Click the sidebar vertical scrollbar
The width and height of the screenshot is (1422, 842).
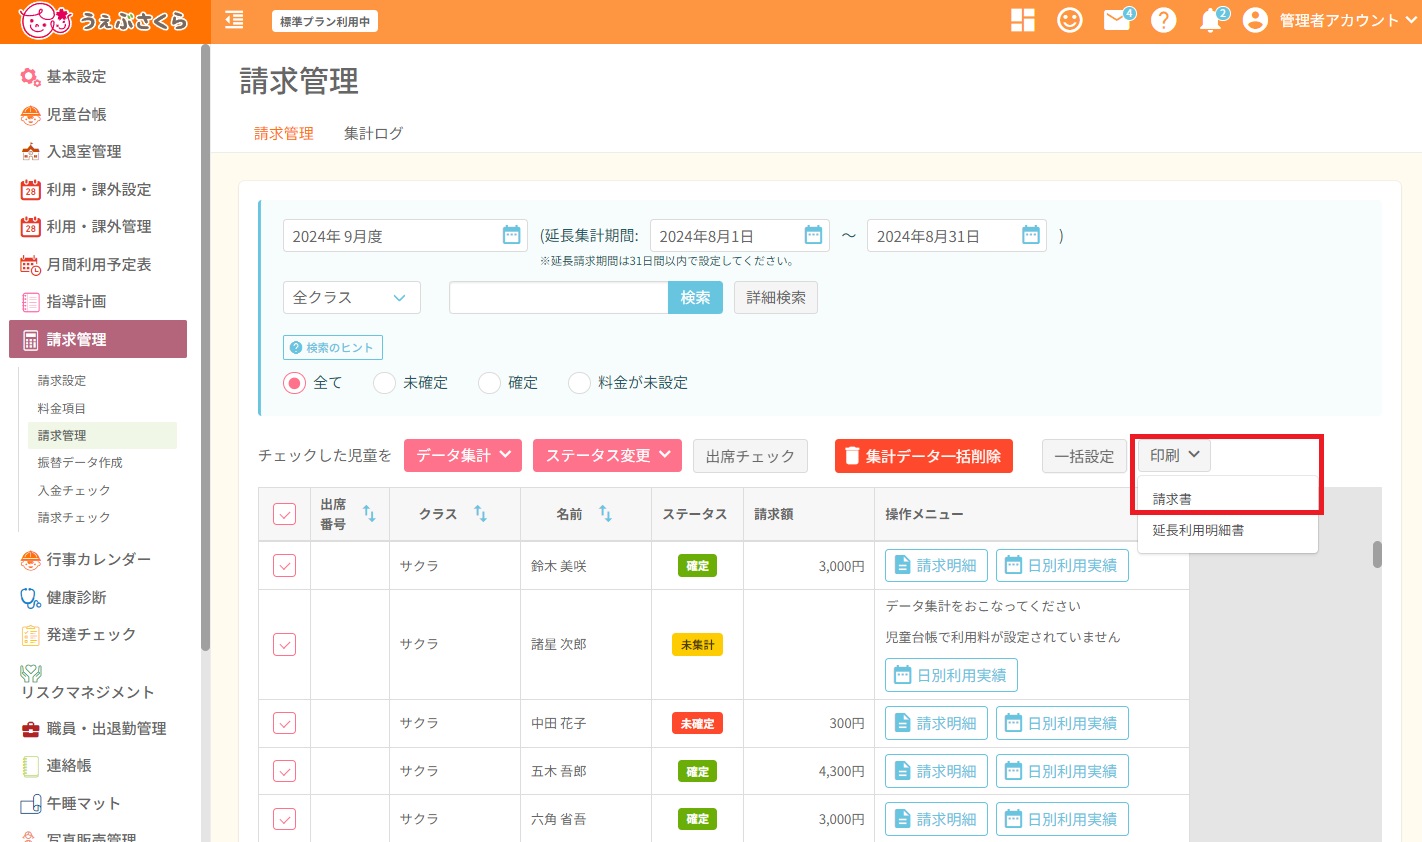pos(206,346)
